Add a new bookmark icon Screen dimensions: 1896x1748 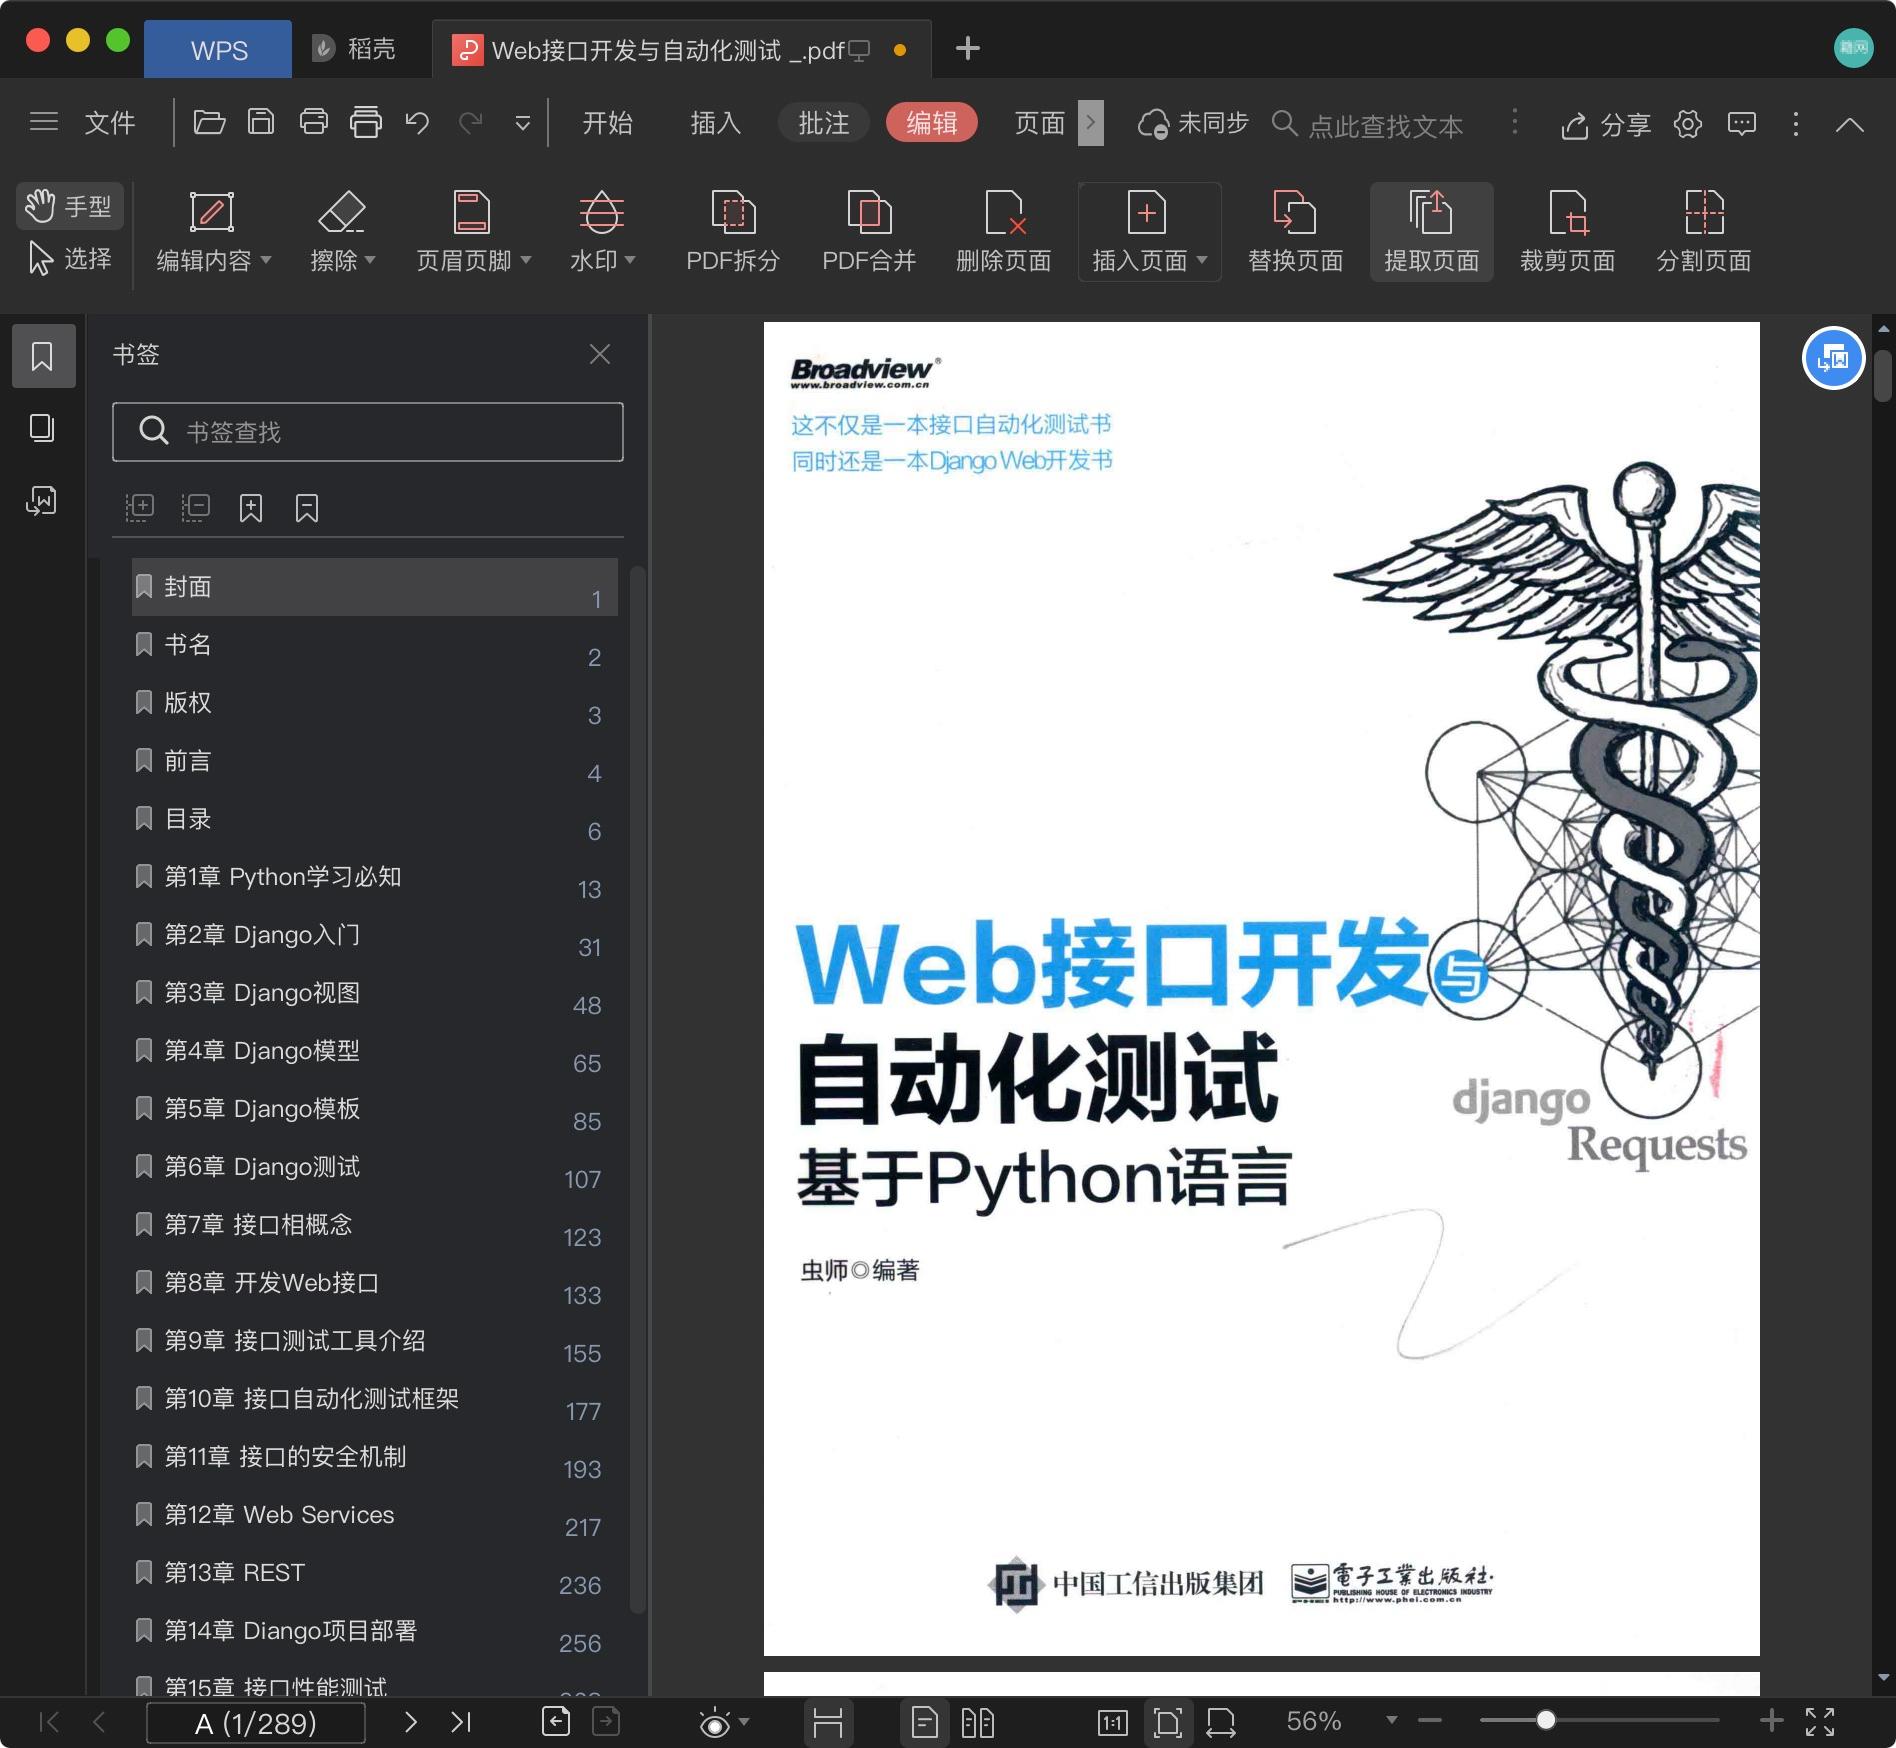pos(251,508)
